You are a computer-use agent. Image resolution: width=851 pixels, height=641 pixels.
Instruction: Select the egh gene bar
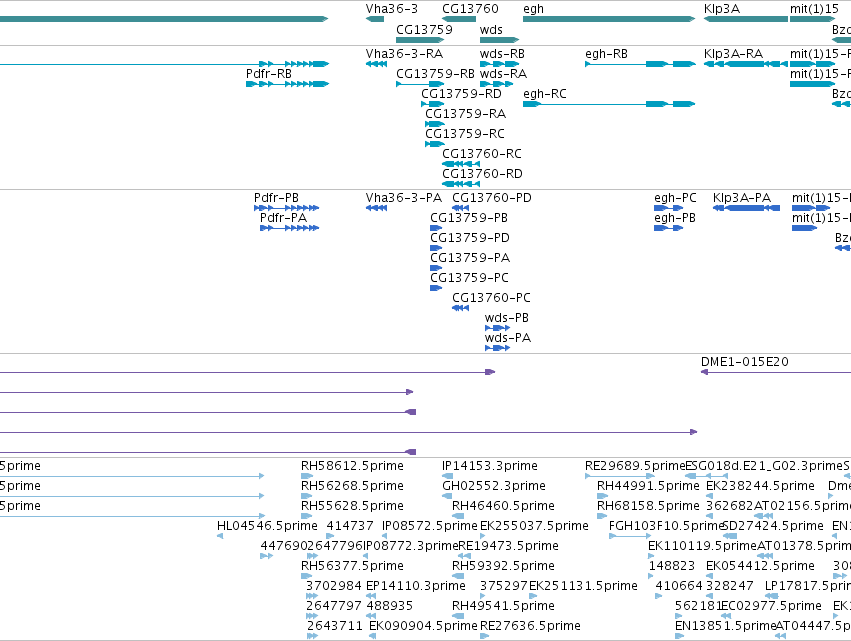tap(609, 19)
